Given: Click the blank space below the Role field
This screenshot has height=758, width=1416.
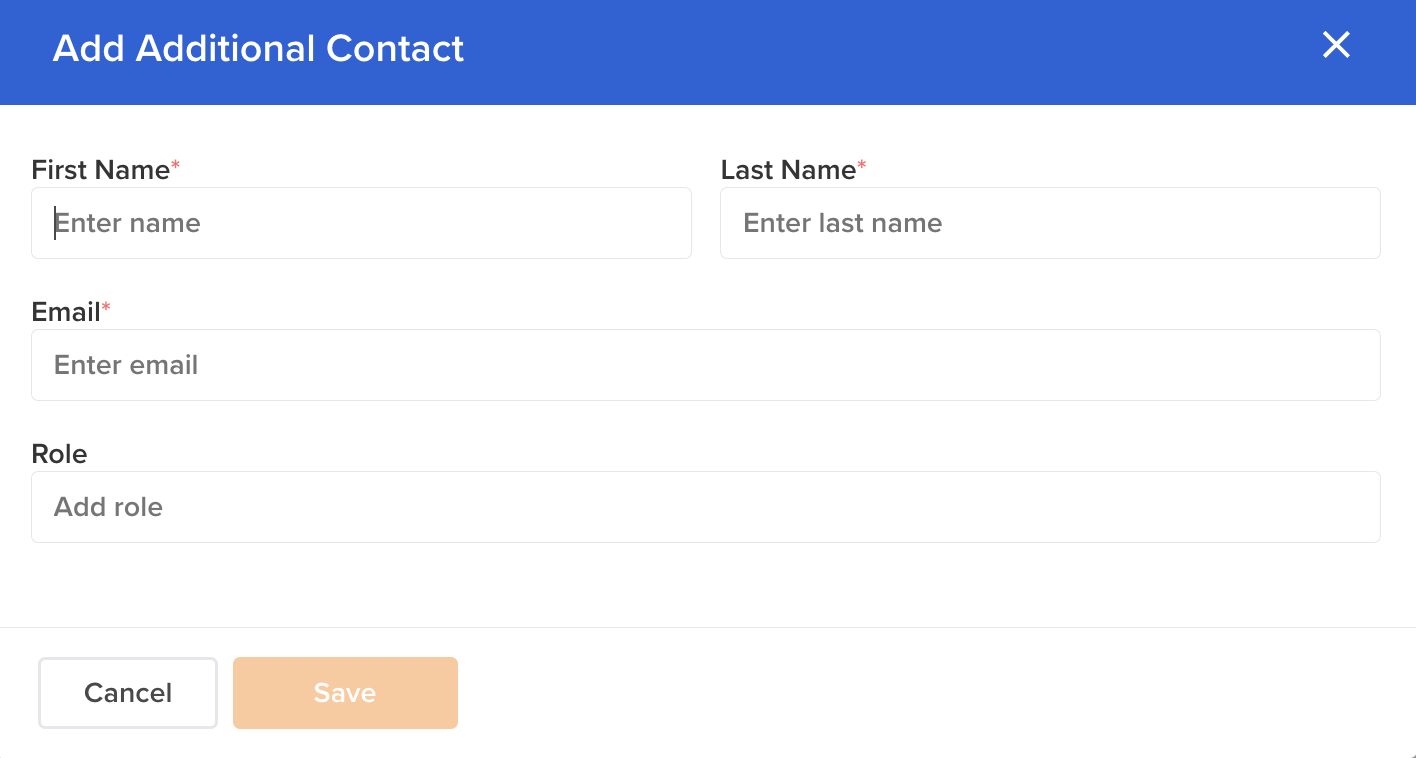Looking at the screenshot, I should 705,585.
